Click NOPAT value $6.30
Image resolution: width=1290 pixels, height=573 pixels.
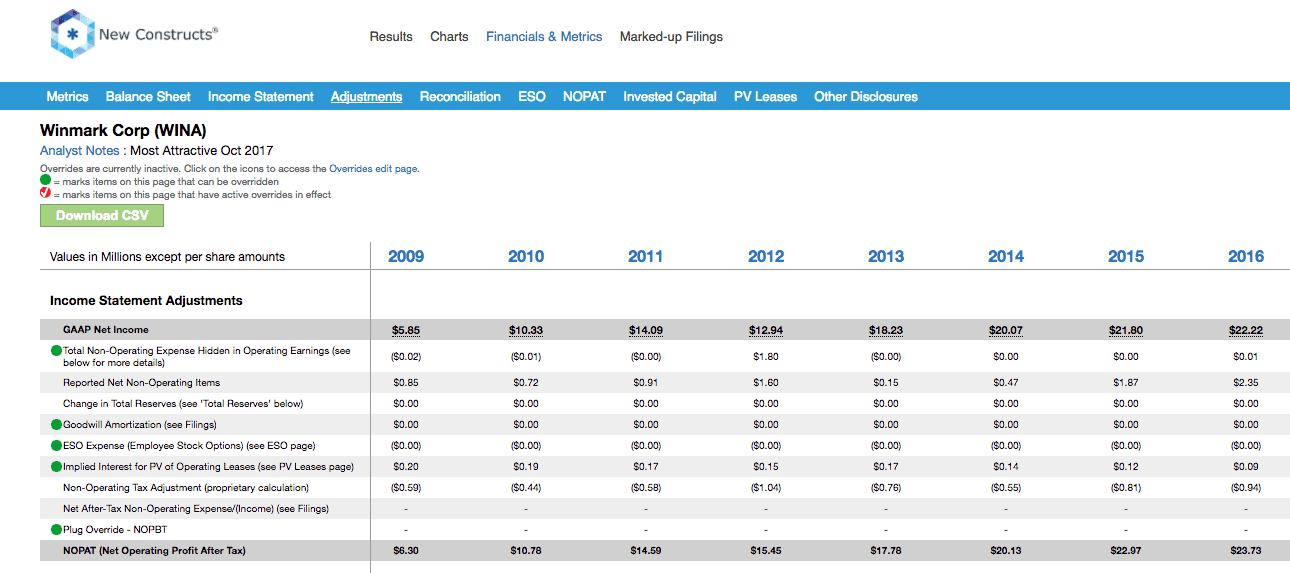coord(406,551)
